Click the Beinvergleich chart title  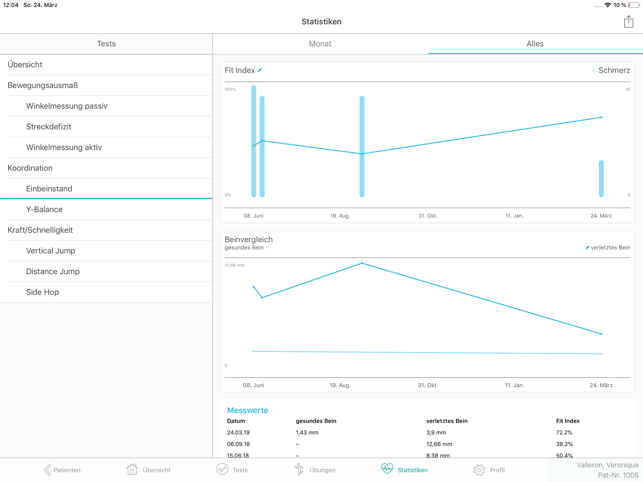click(249, 239)
